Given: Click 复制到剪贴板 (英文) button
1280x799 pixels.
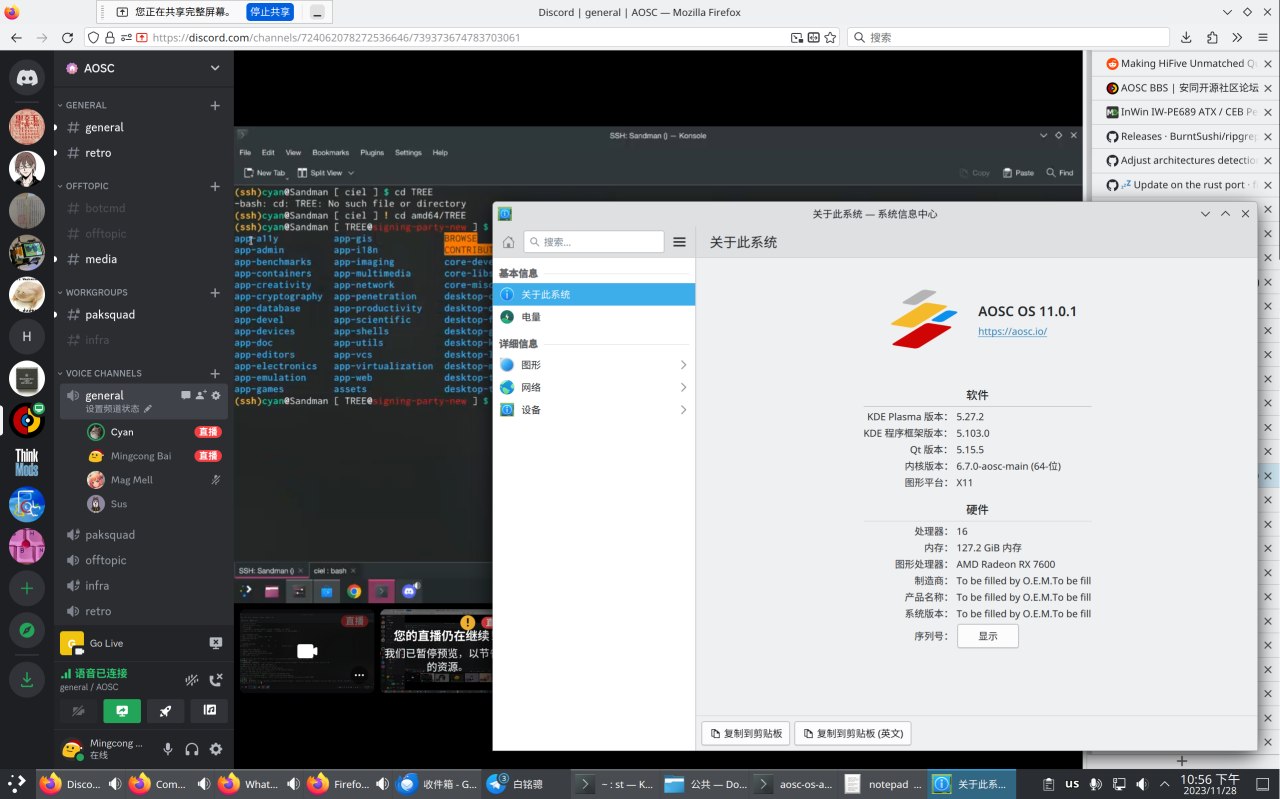Looking at the screenshot, I should click(852, 733).
